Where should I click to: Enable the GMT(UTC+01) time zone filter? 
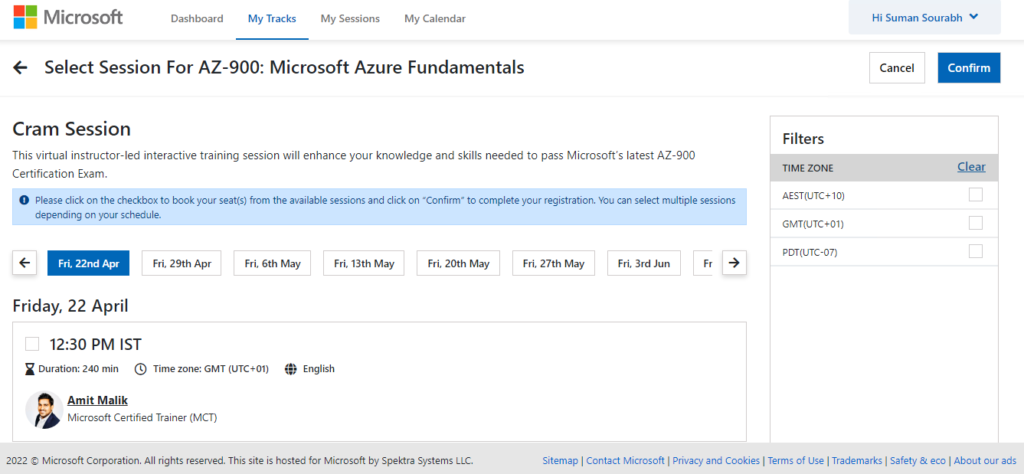(x=976, y=223)
